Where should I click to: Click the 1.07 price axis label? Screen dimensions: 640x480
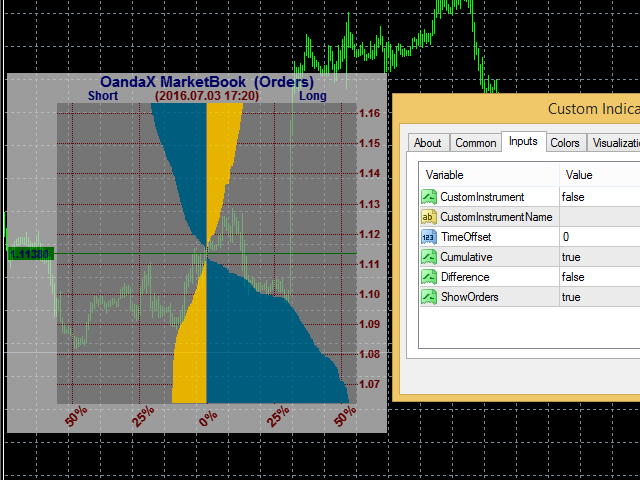(x=370, y=384)
